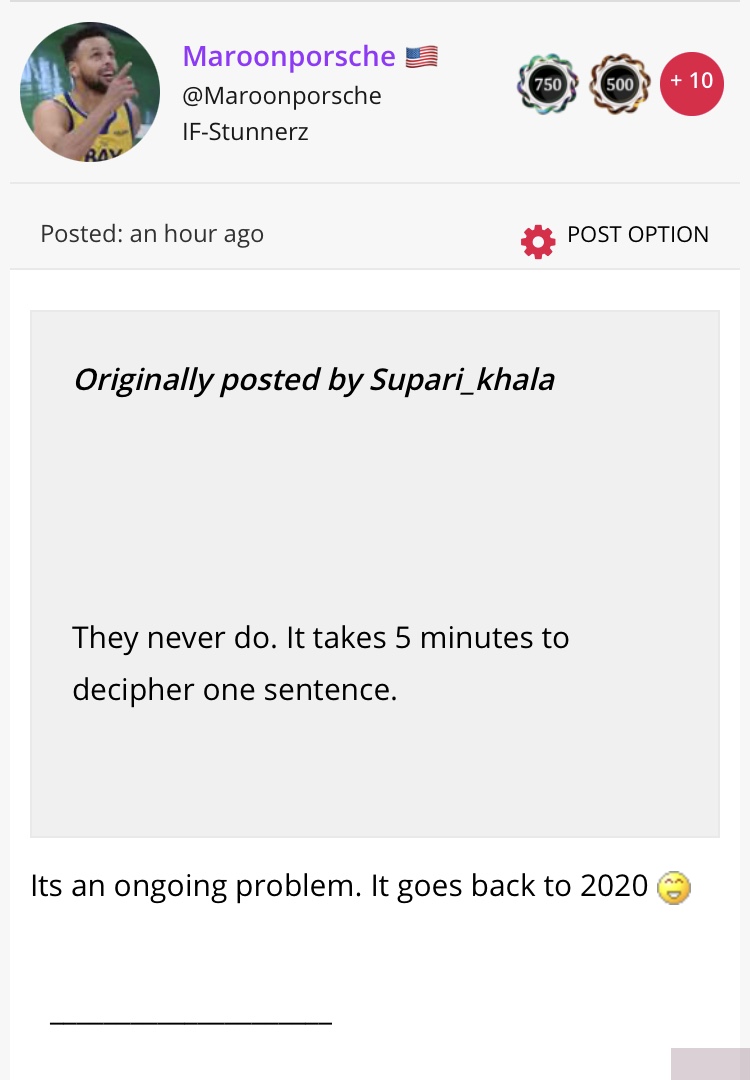This screenshot has width=750, height=1080.
Task: View the 750 milestone badge
Action: tap(548, 84)
